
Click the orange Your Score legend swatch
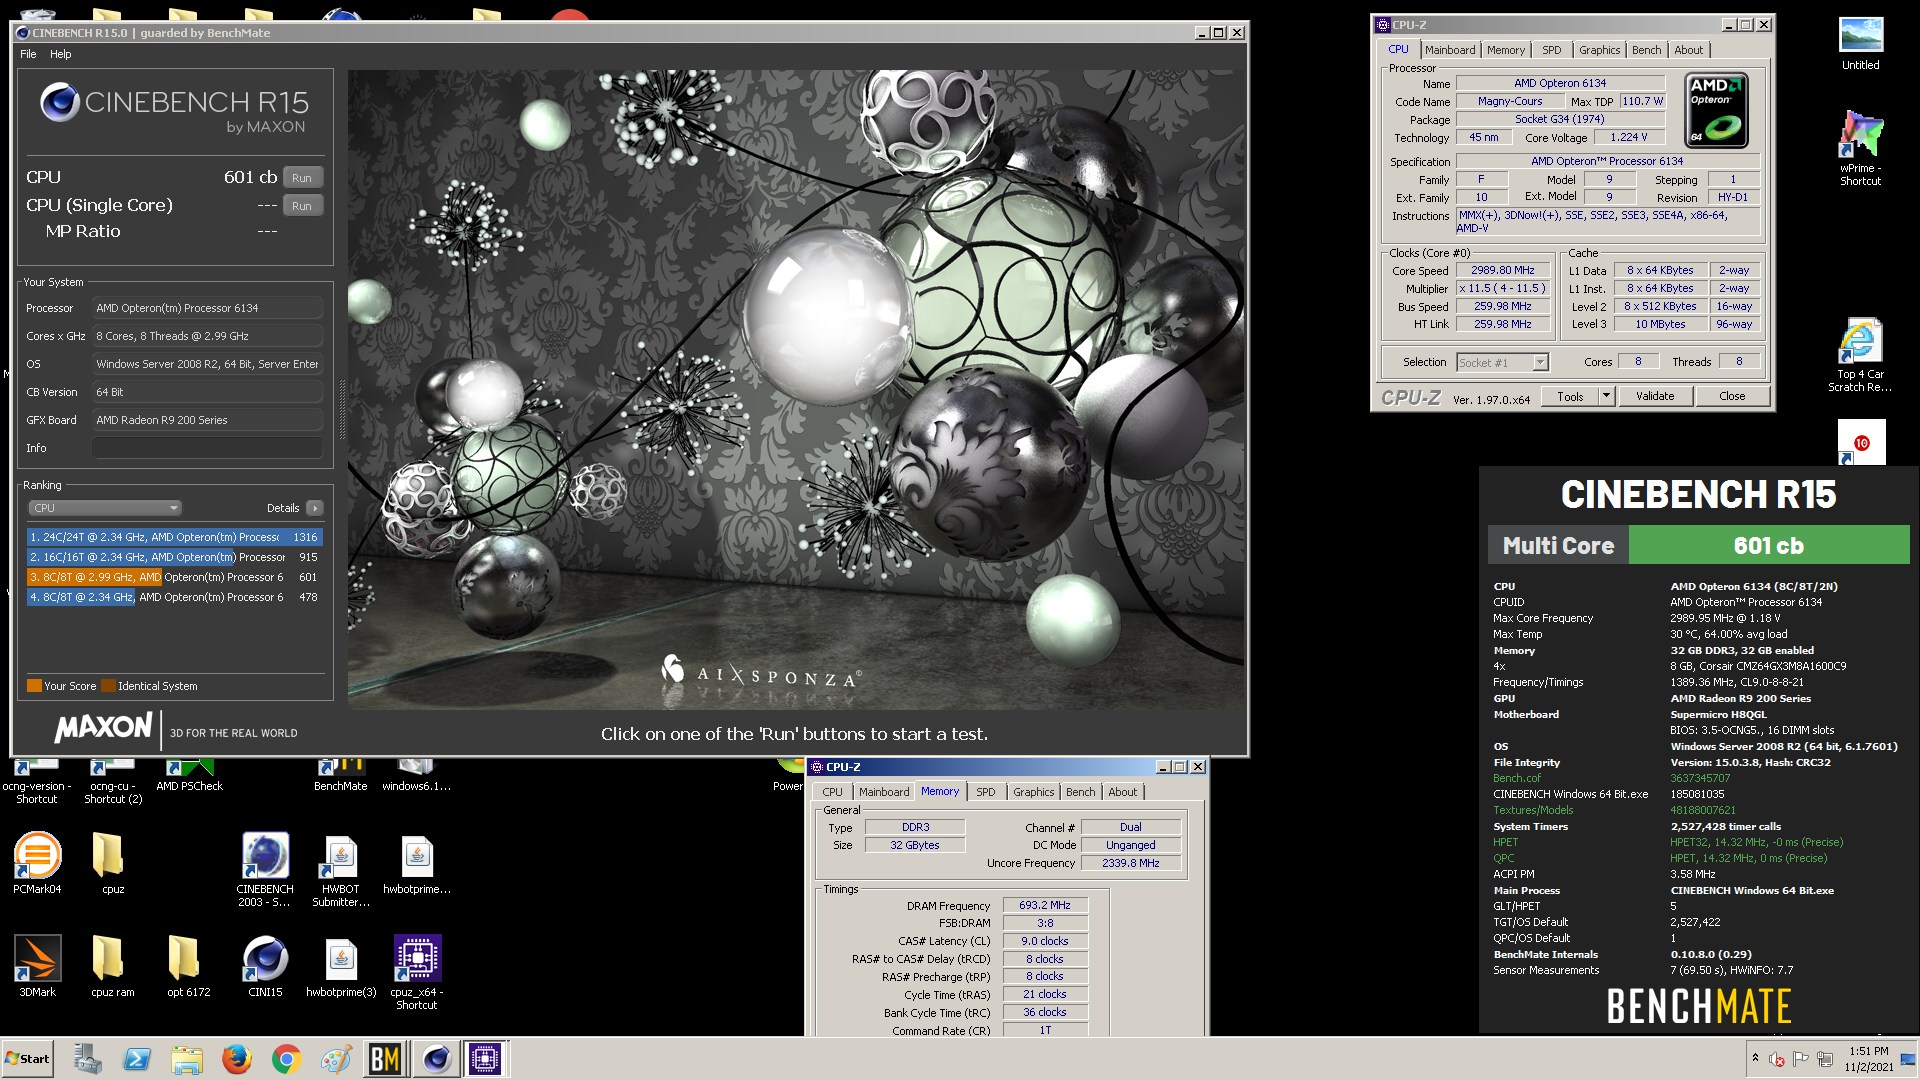point(34,686)
